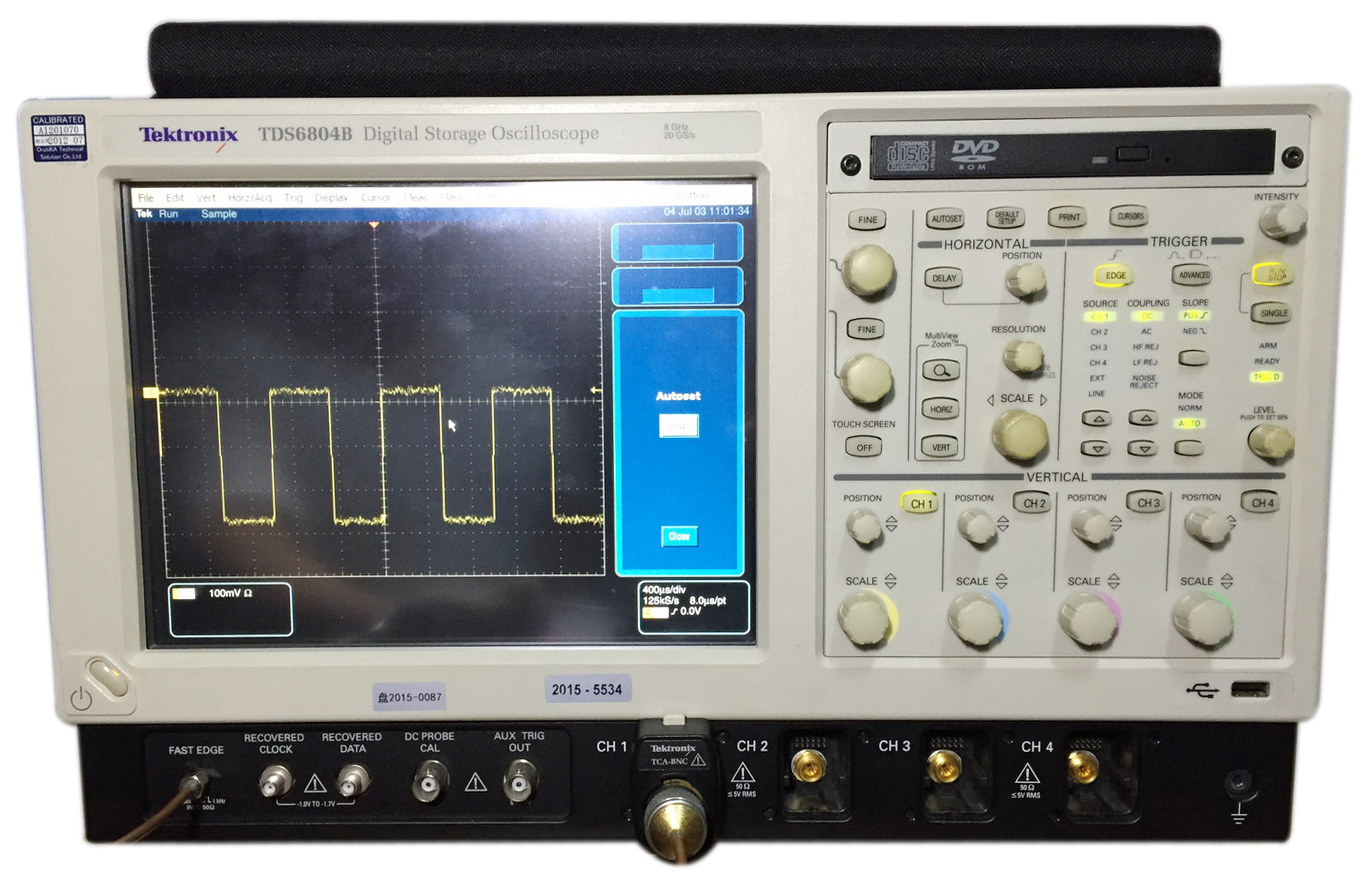Viewport: 1364px width, 877px height.
Task: Click the horizontal SCALE knob
Action: [1019, 435]
